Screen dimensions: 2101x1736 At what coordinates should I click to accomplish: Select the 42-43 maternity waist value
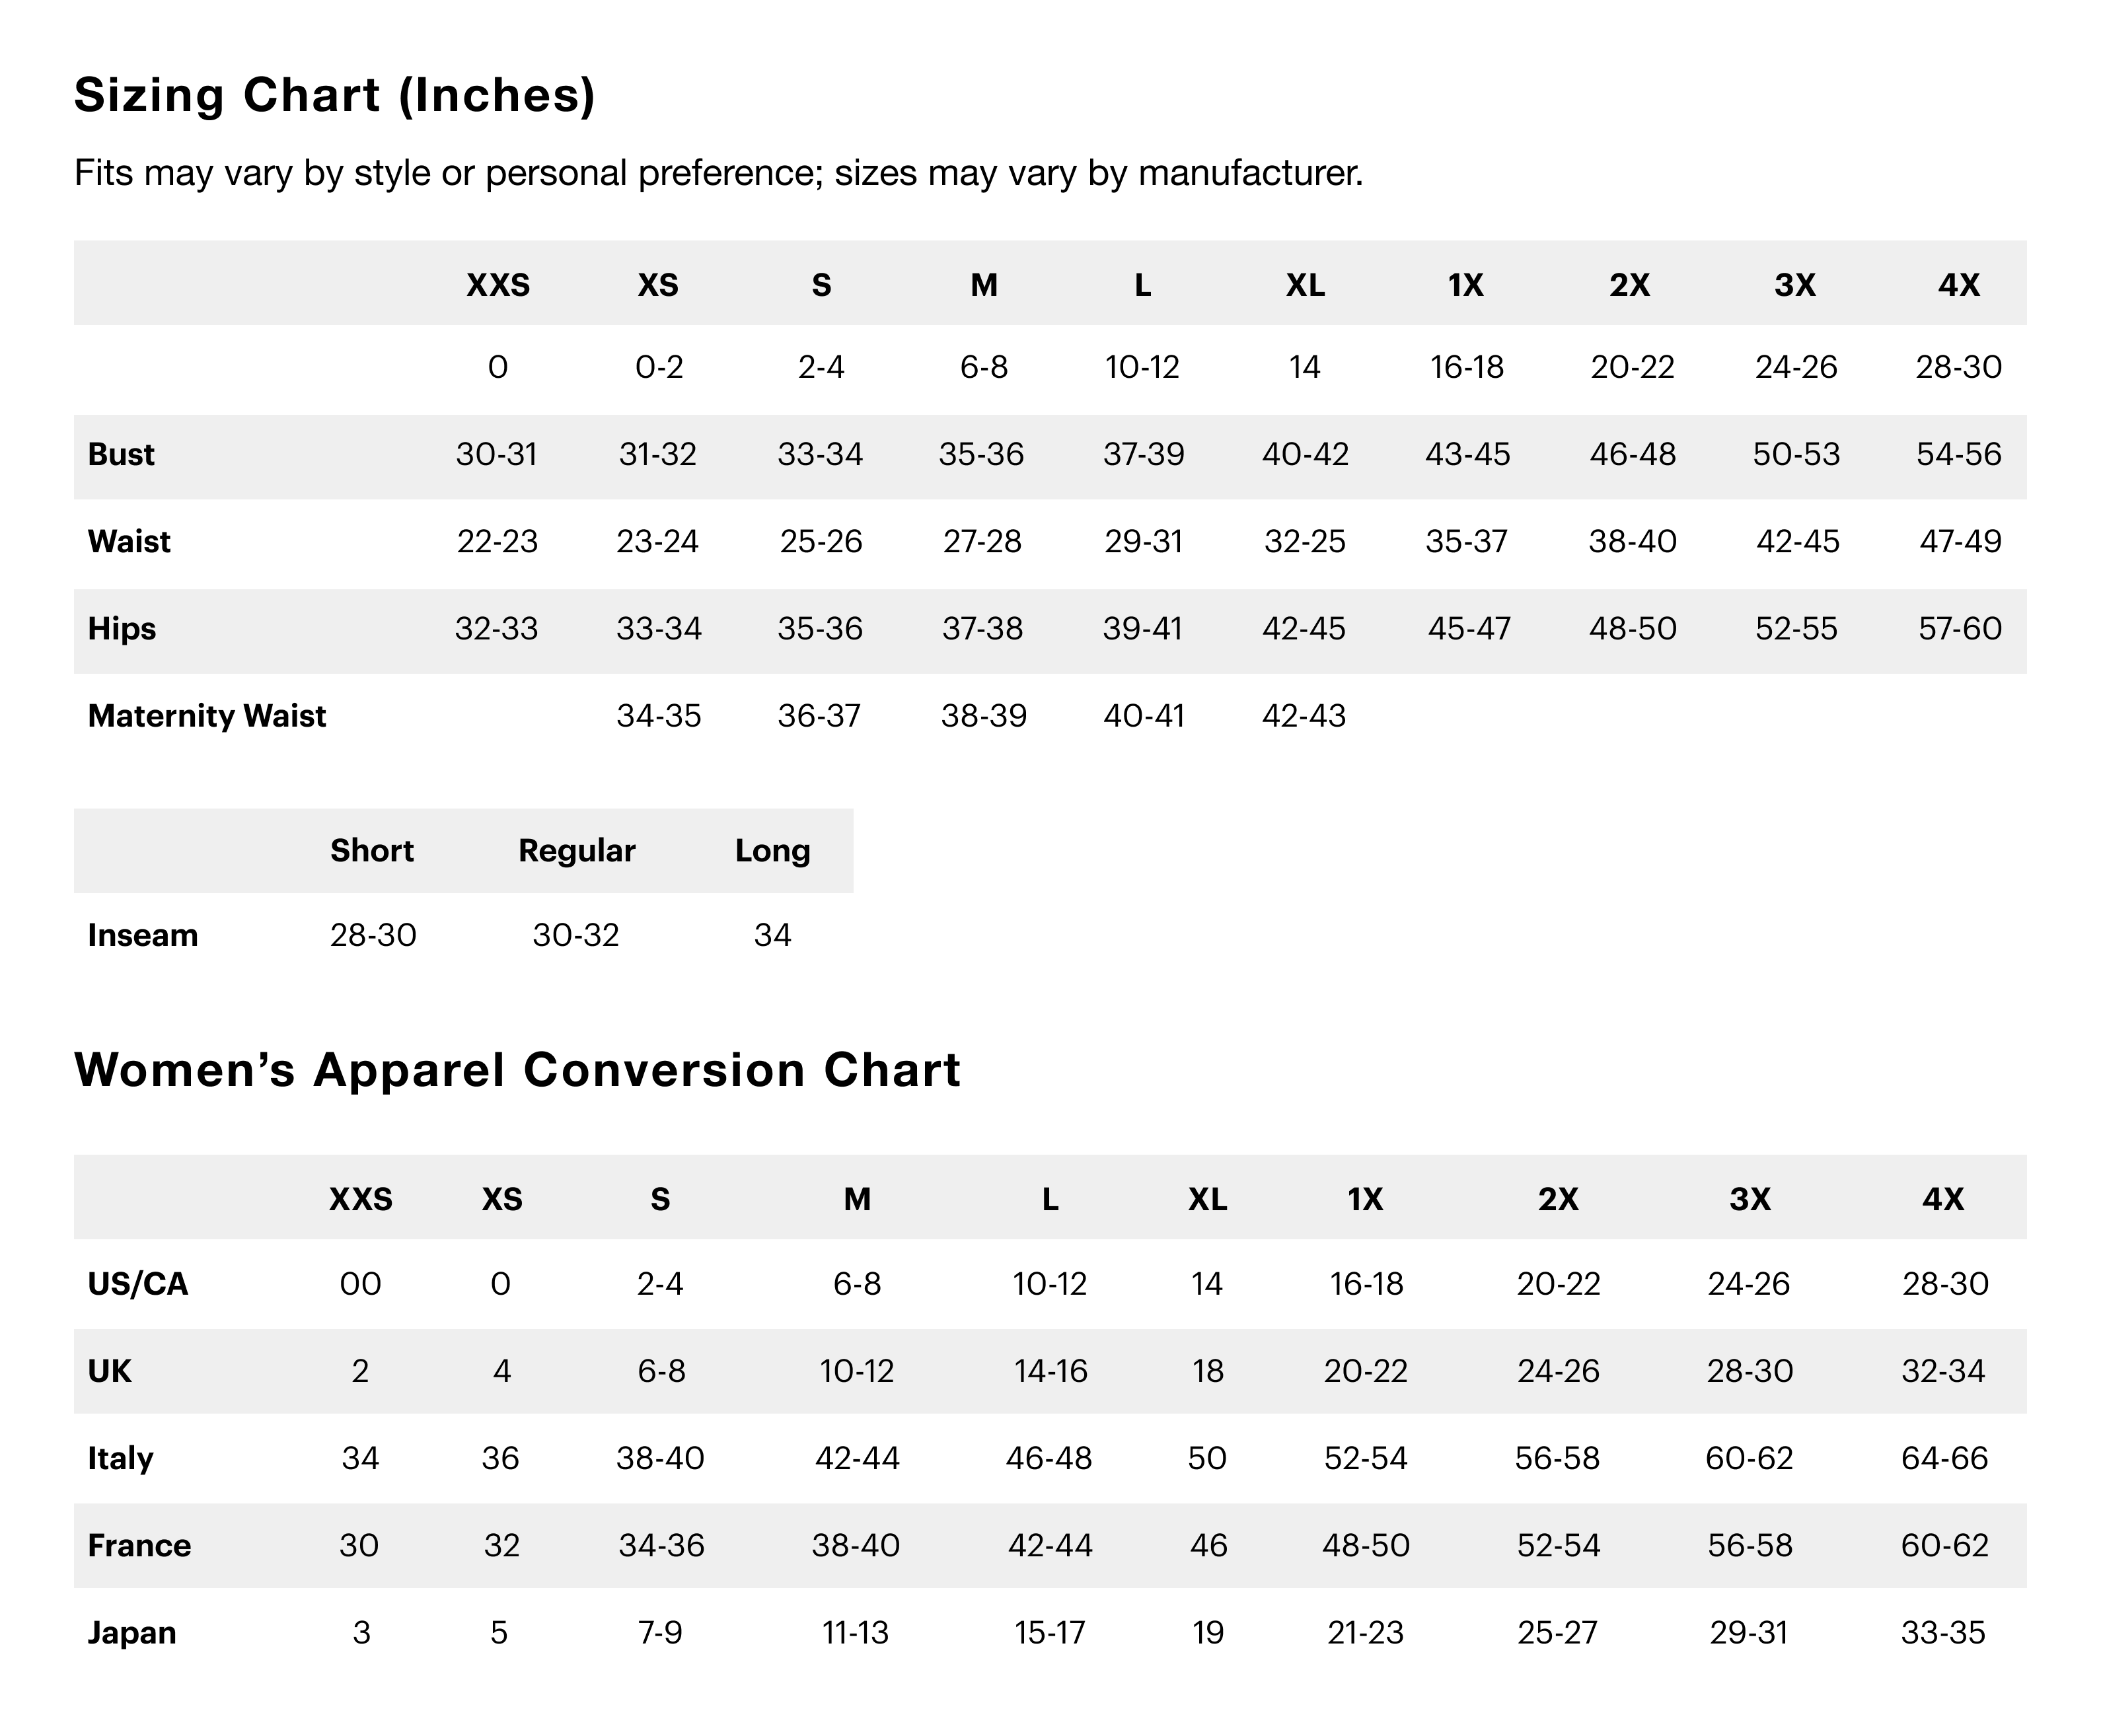click(1304, 716)
